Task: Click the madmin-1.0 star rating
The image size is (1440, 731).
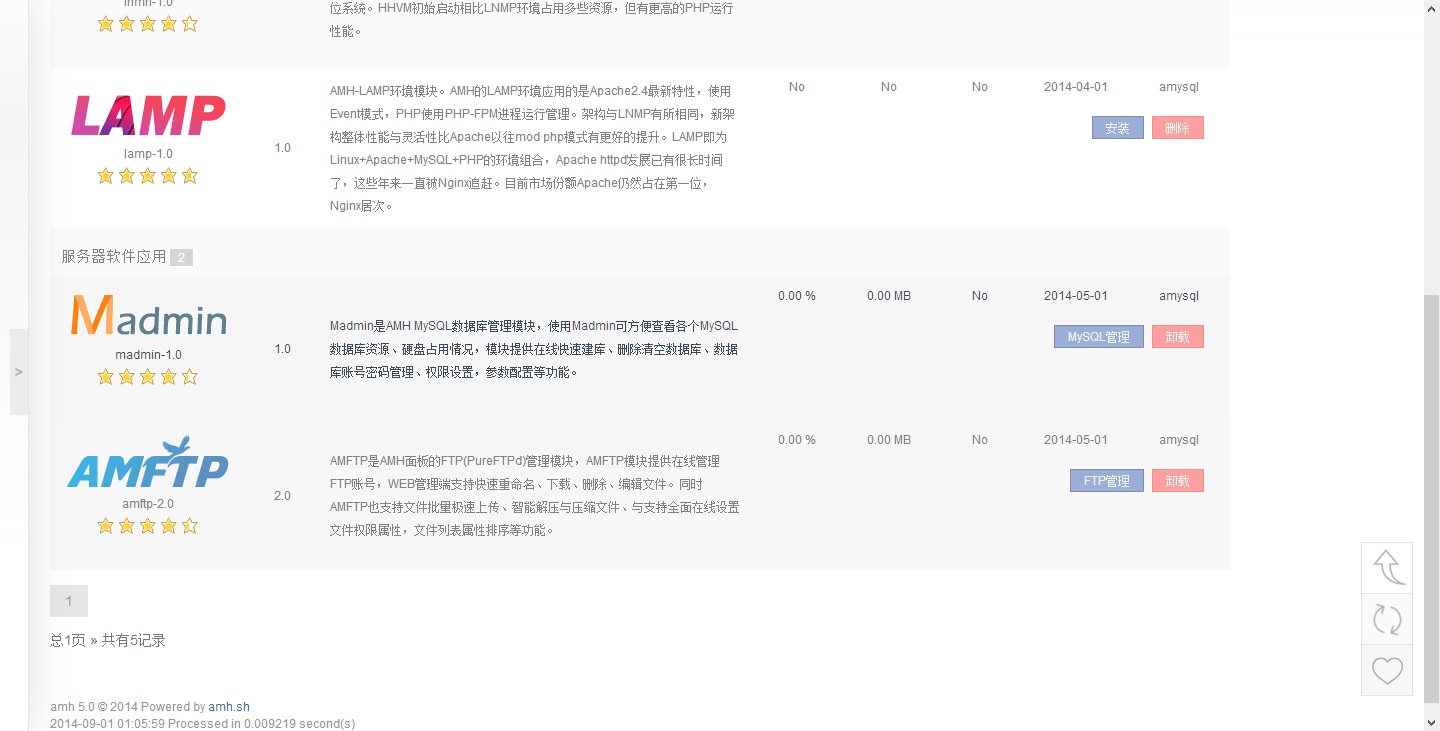Action: click(148, 377)
